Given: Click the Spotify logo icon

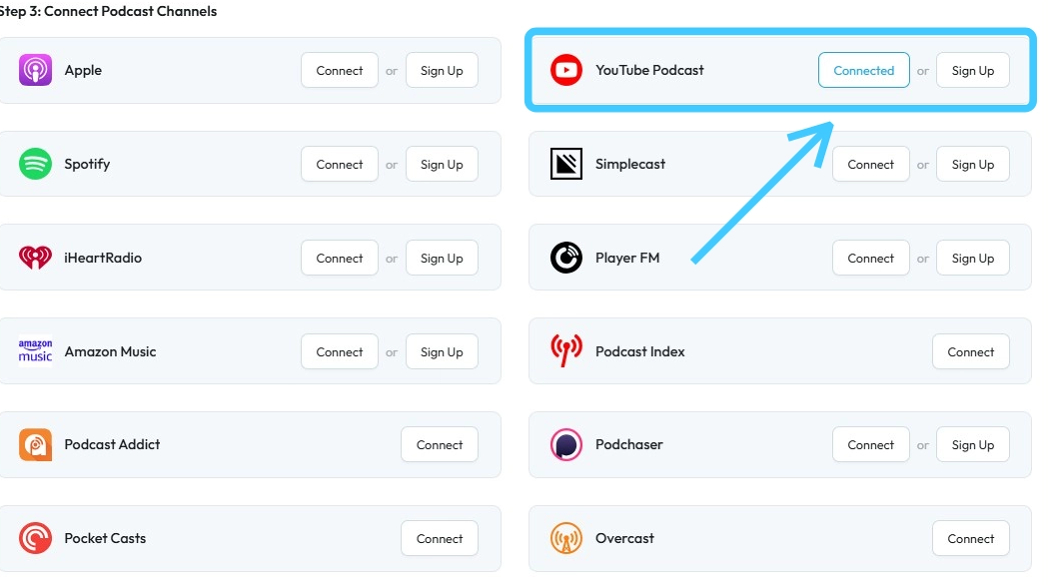Looking at the screenshot, I should tap(35, 164).
